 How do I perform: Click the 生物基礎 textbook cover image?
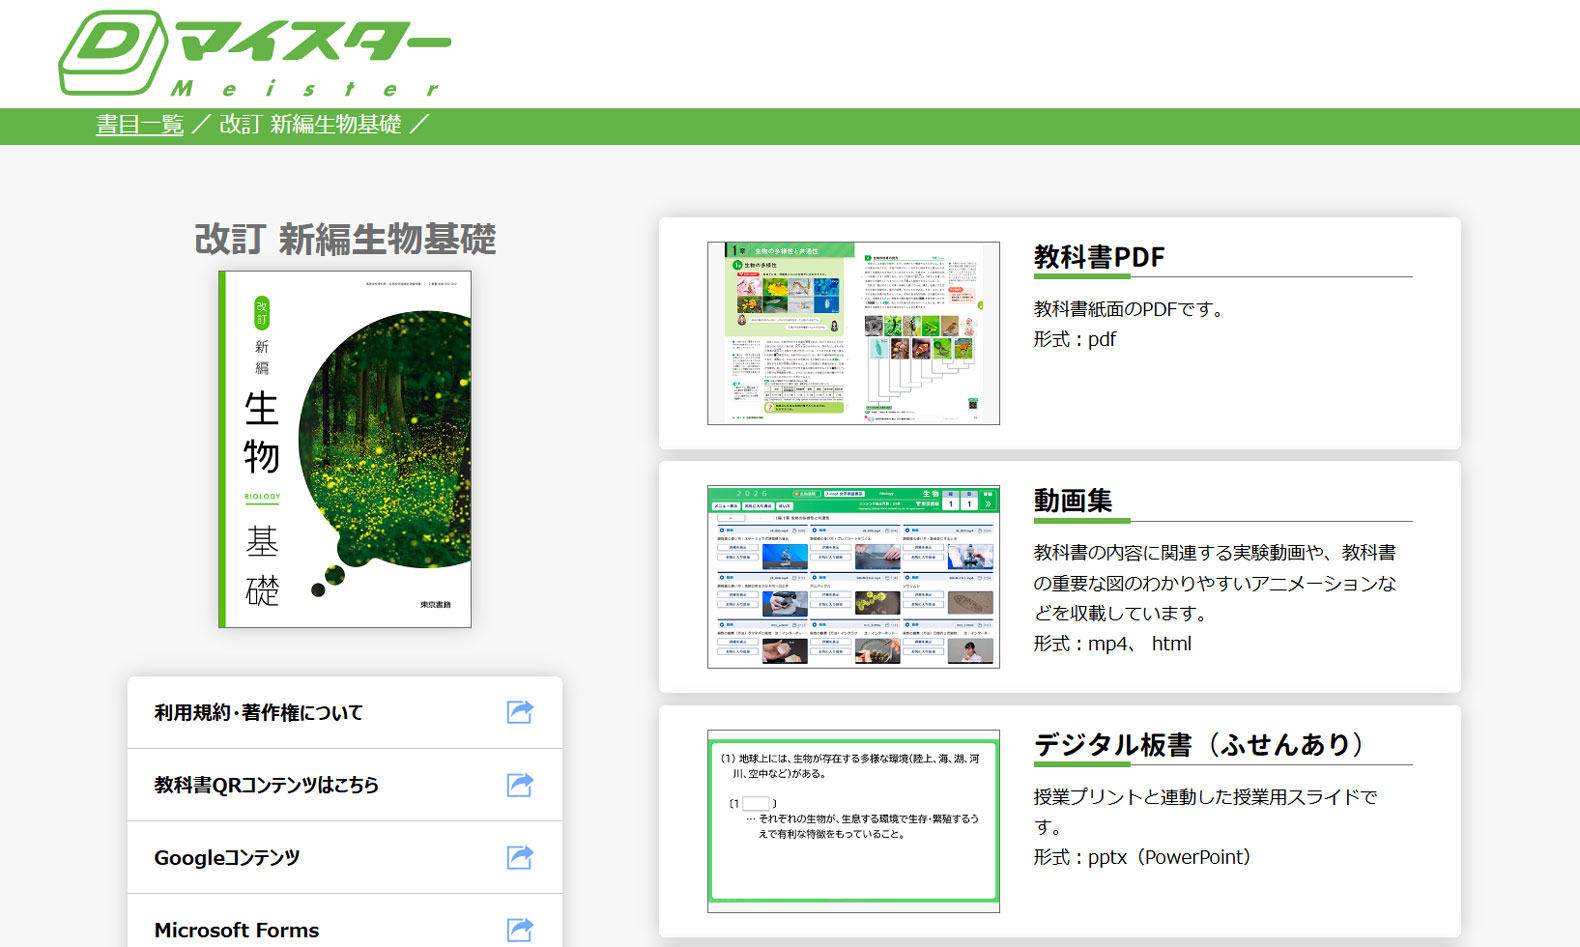(345, 449)
